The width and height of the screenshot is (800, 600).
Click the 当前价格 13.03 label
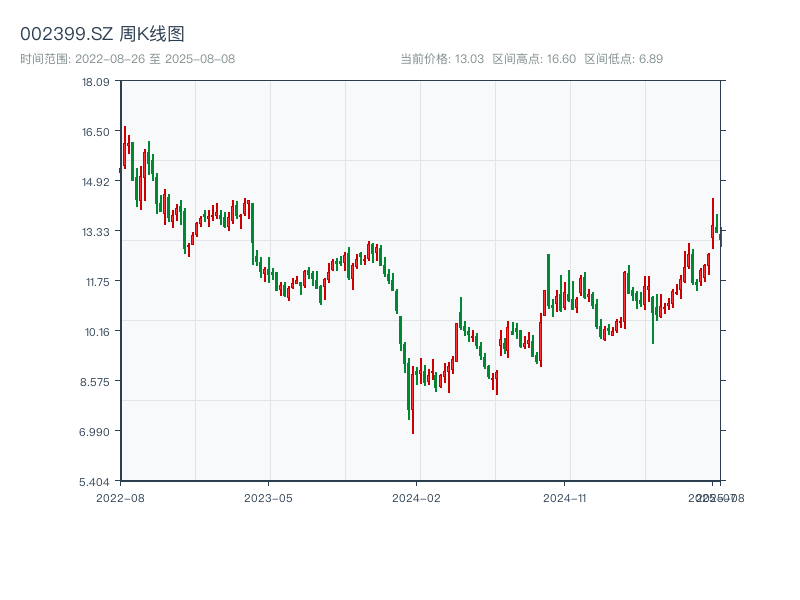[442, 59]
